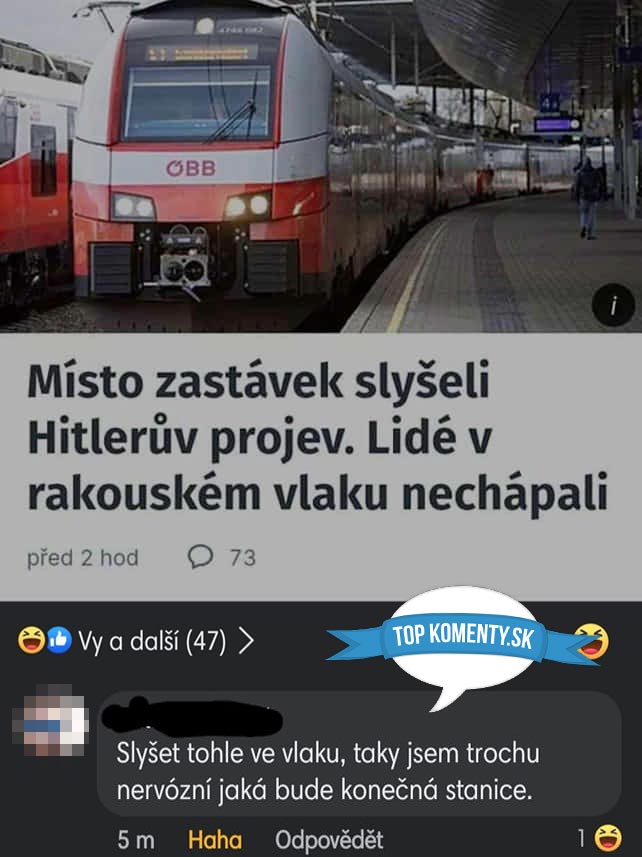Click the '5 m' comment timestamp
The image size is (642, 857).
point(136,840)
